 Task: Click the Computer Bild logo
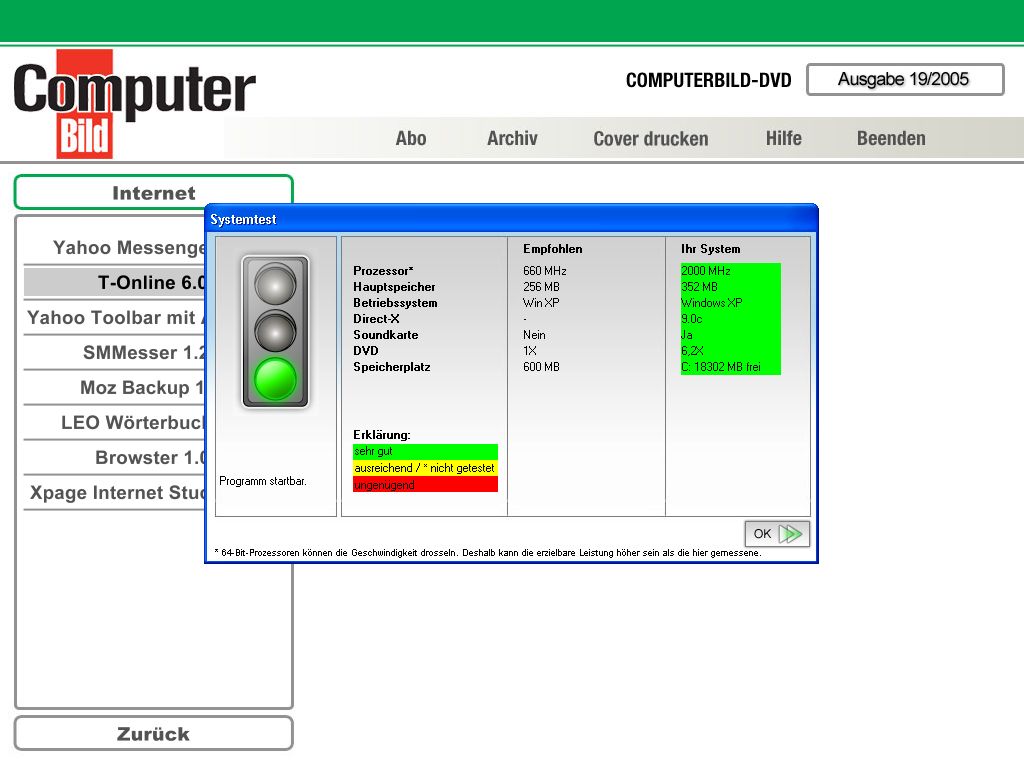tap(134, 102)
